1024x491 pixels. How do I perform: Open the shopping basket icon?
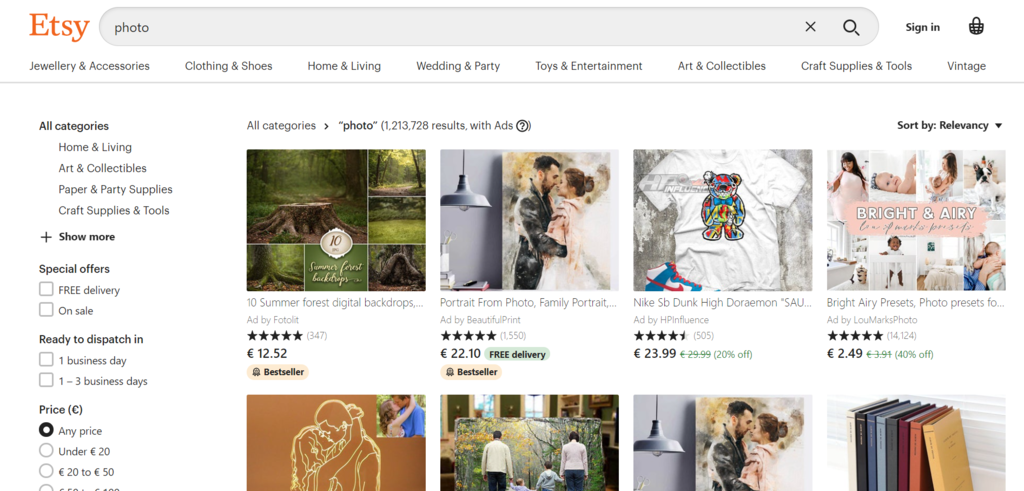coord(976,27)
